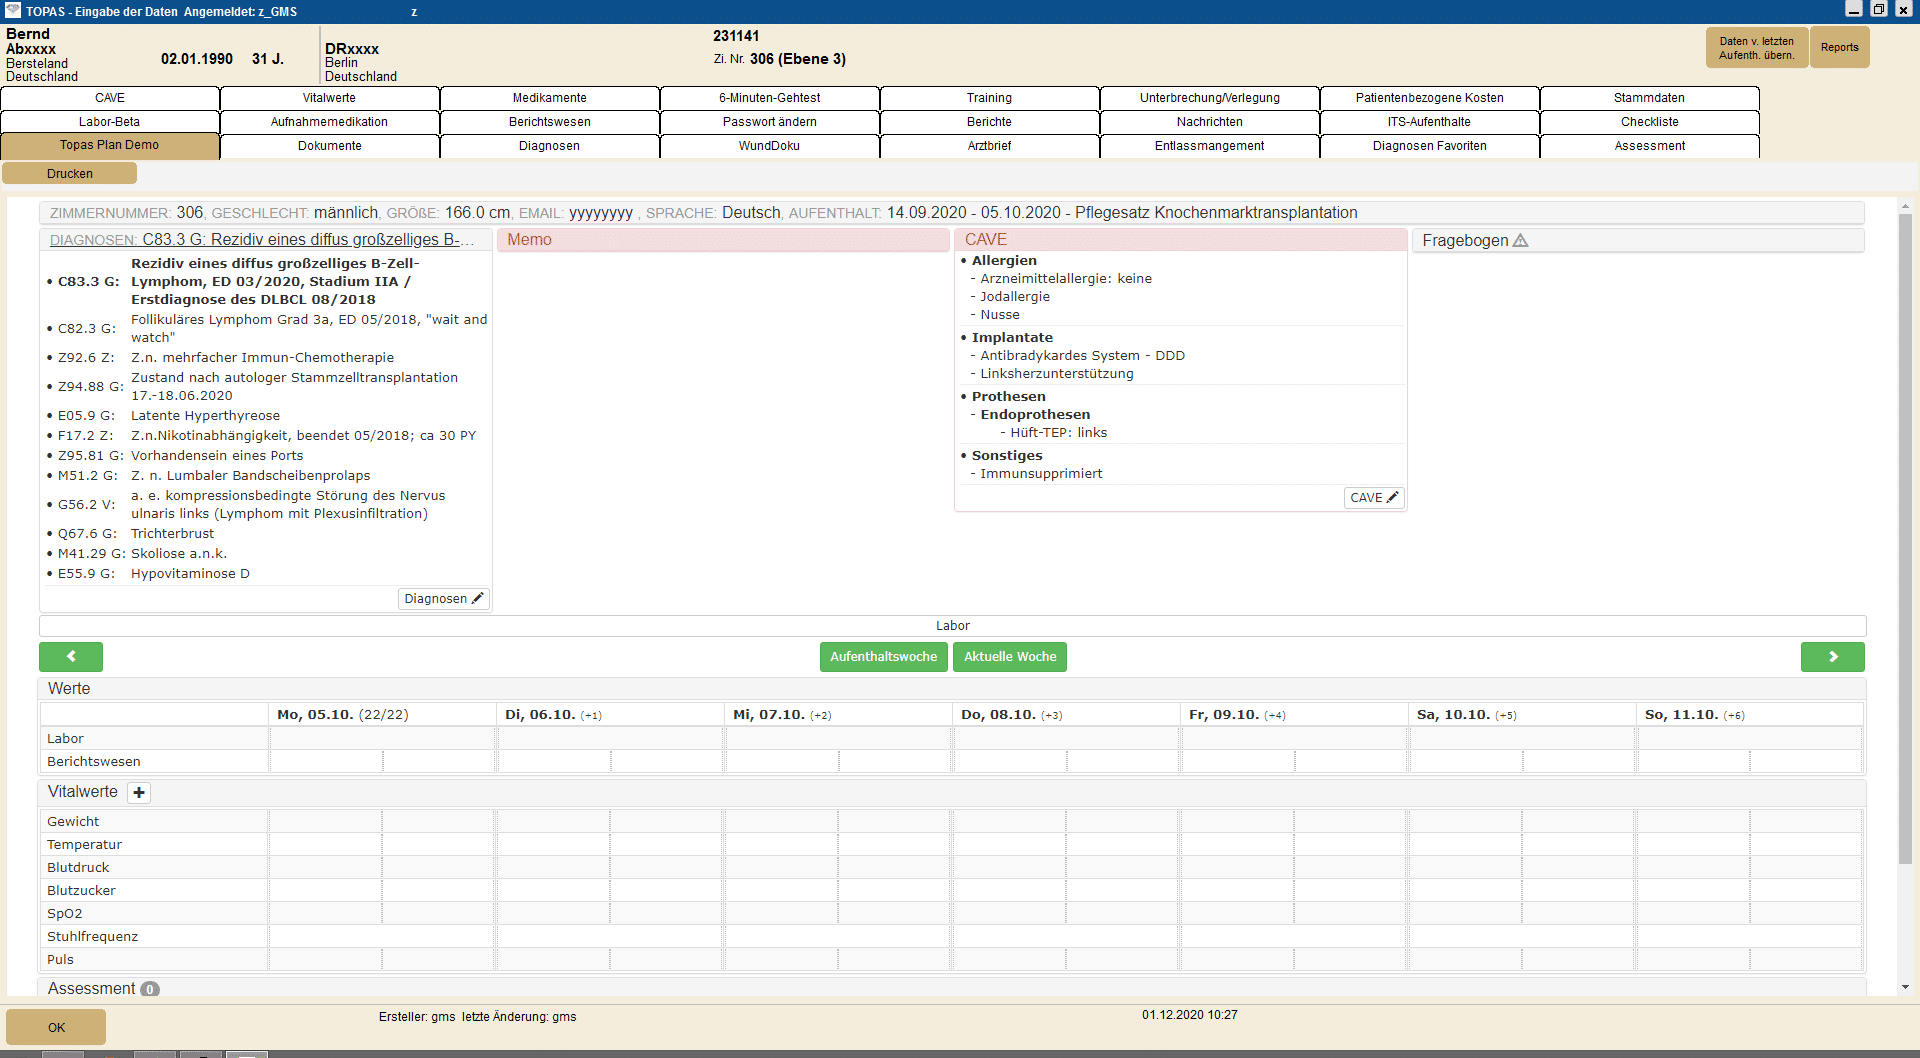Expand the Diagnosen header link

tap(262, 240)
